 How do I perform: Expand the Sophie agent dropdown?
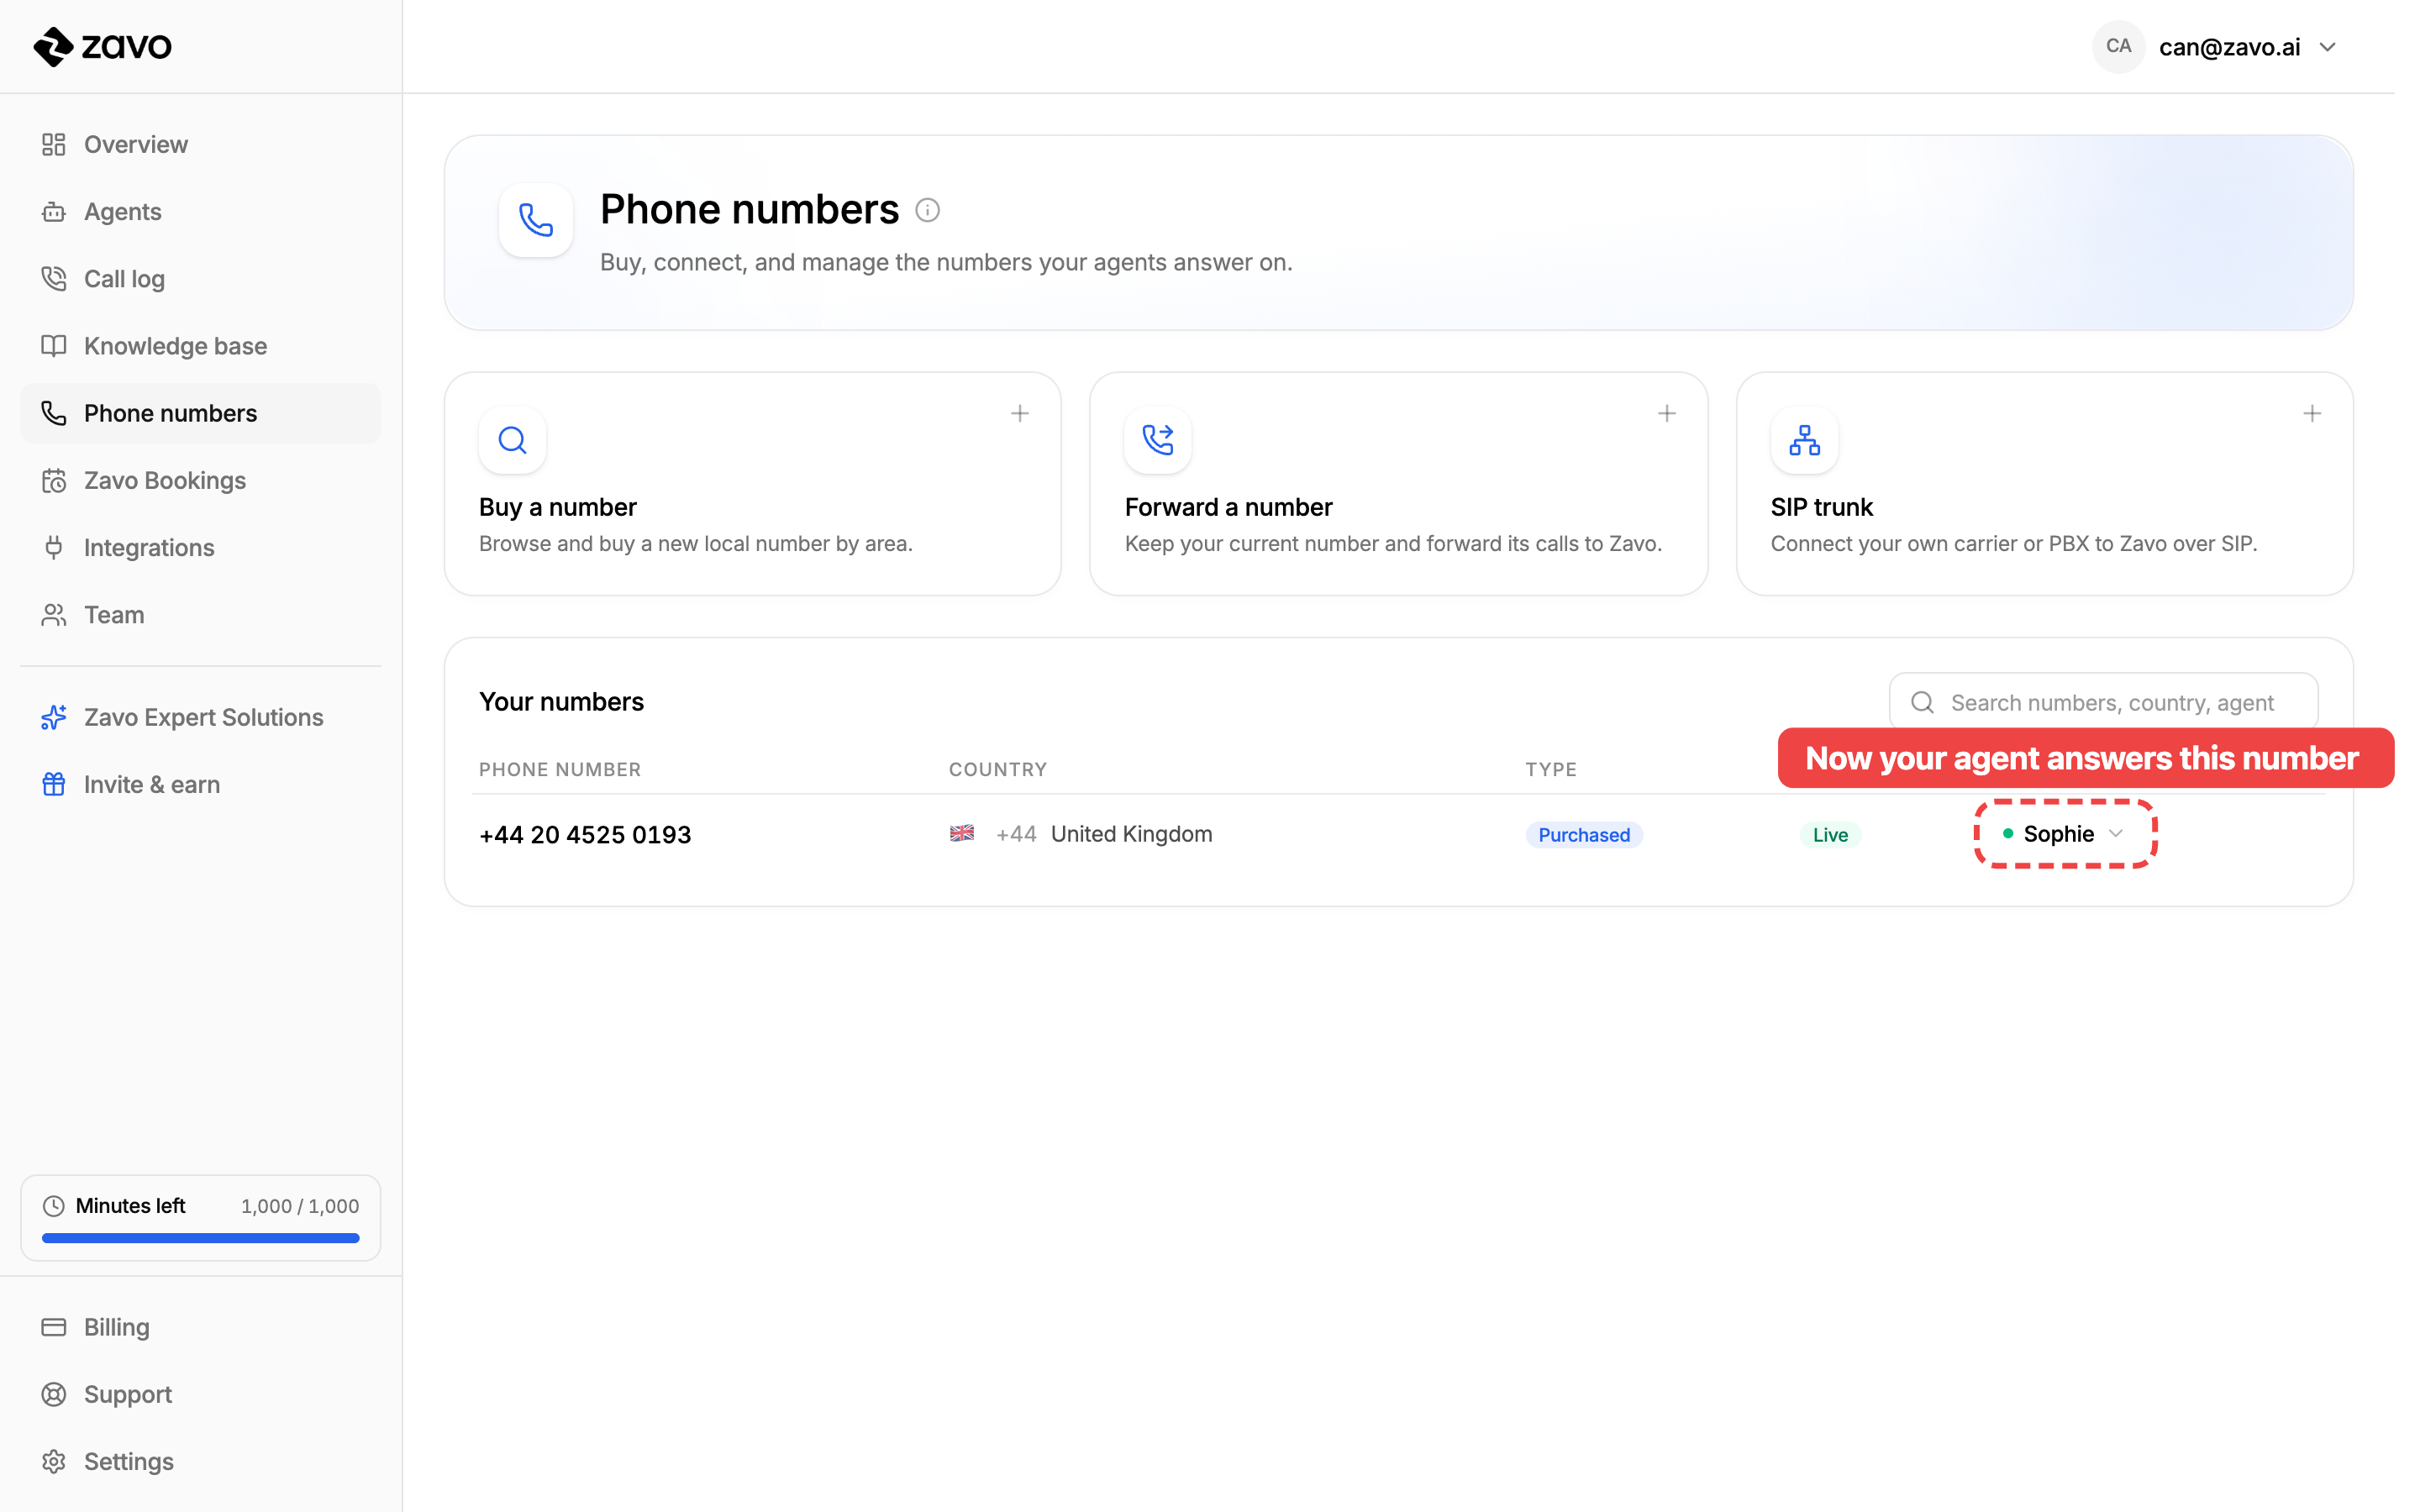pos(2064,834)
